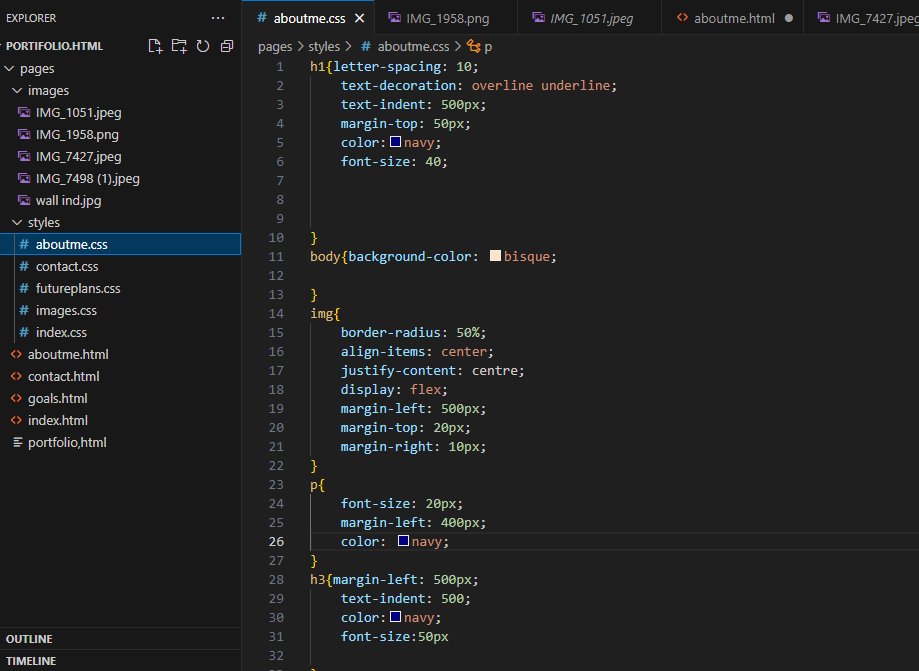Click CSS hash icon in breadcrumb
Viewport: 919px width, 671px height.
(366, 46)
